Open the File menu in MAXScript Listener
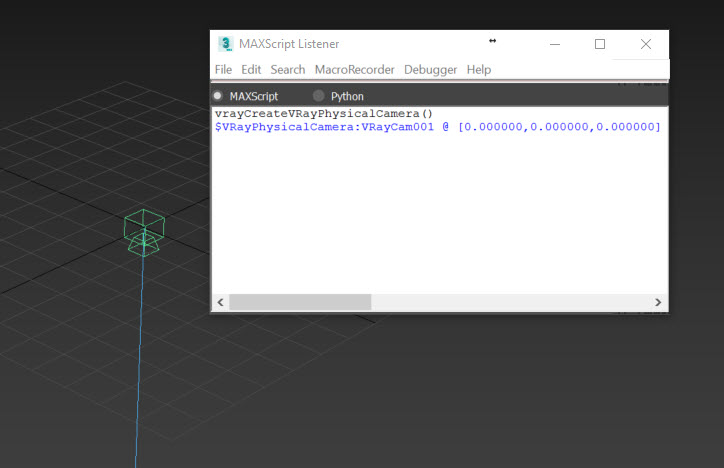 223,70
